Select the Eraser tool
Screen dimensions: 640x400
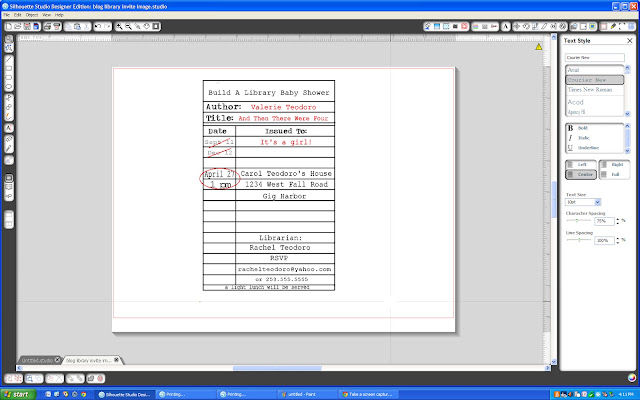pyautogui.click(x=9, y=139)
